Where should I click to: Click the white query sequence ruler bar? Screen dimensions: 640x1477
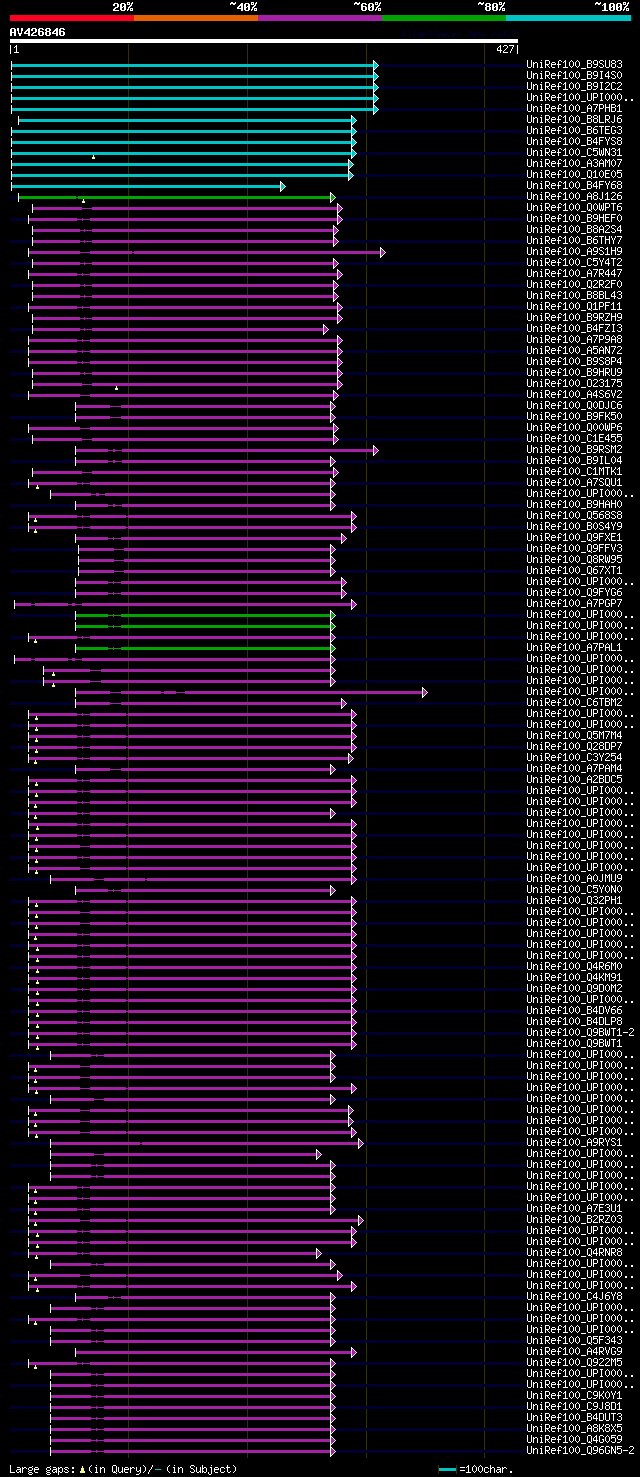(x=264, y=41)
